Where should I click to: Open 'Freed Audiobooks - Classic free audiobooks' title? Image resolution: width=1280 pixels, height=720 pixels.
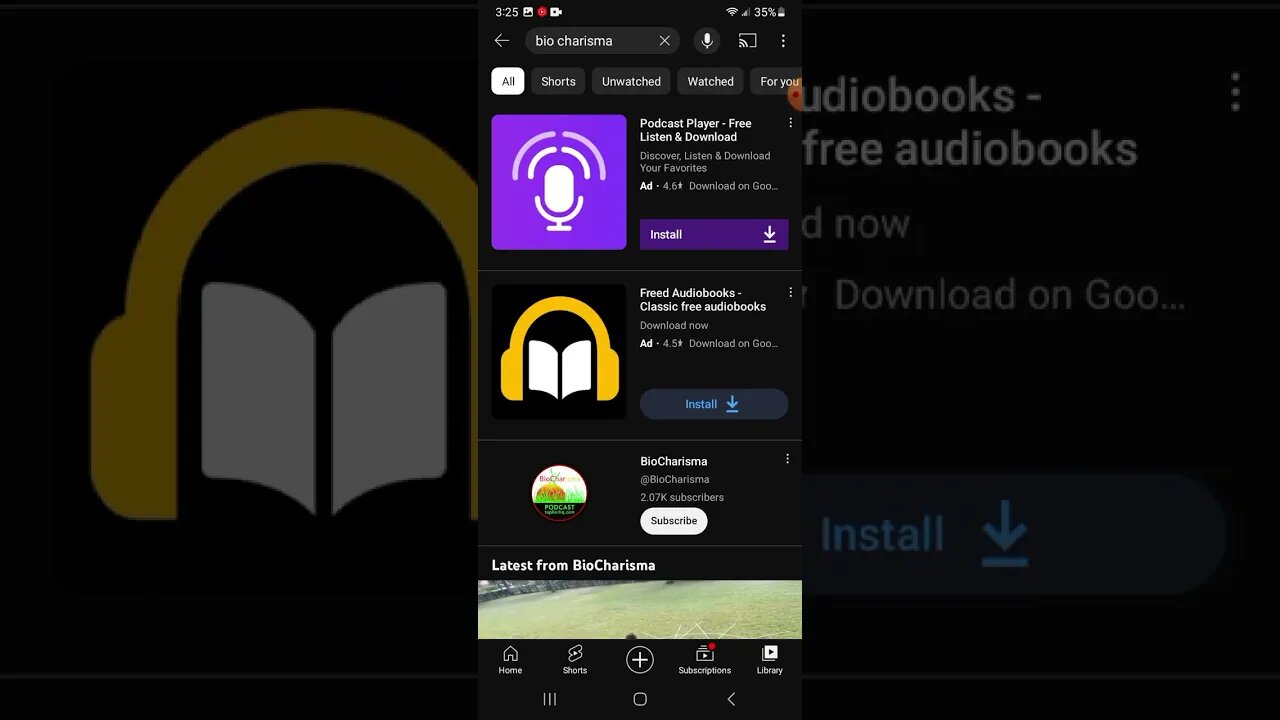[x=703, y=300]
